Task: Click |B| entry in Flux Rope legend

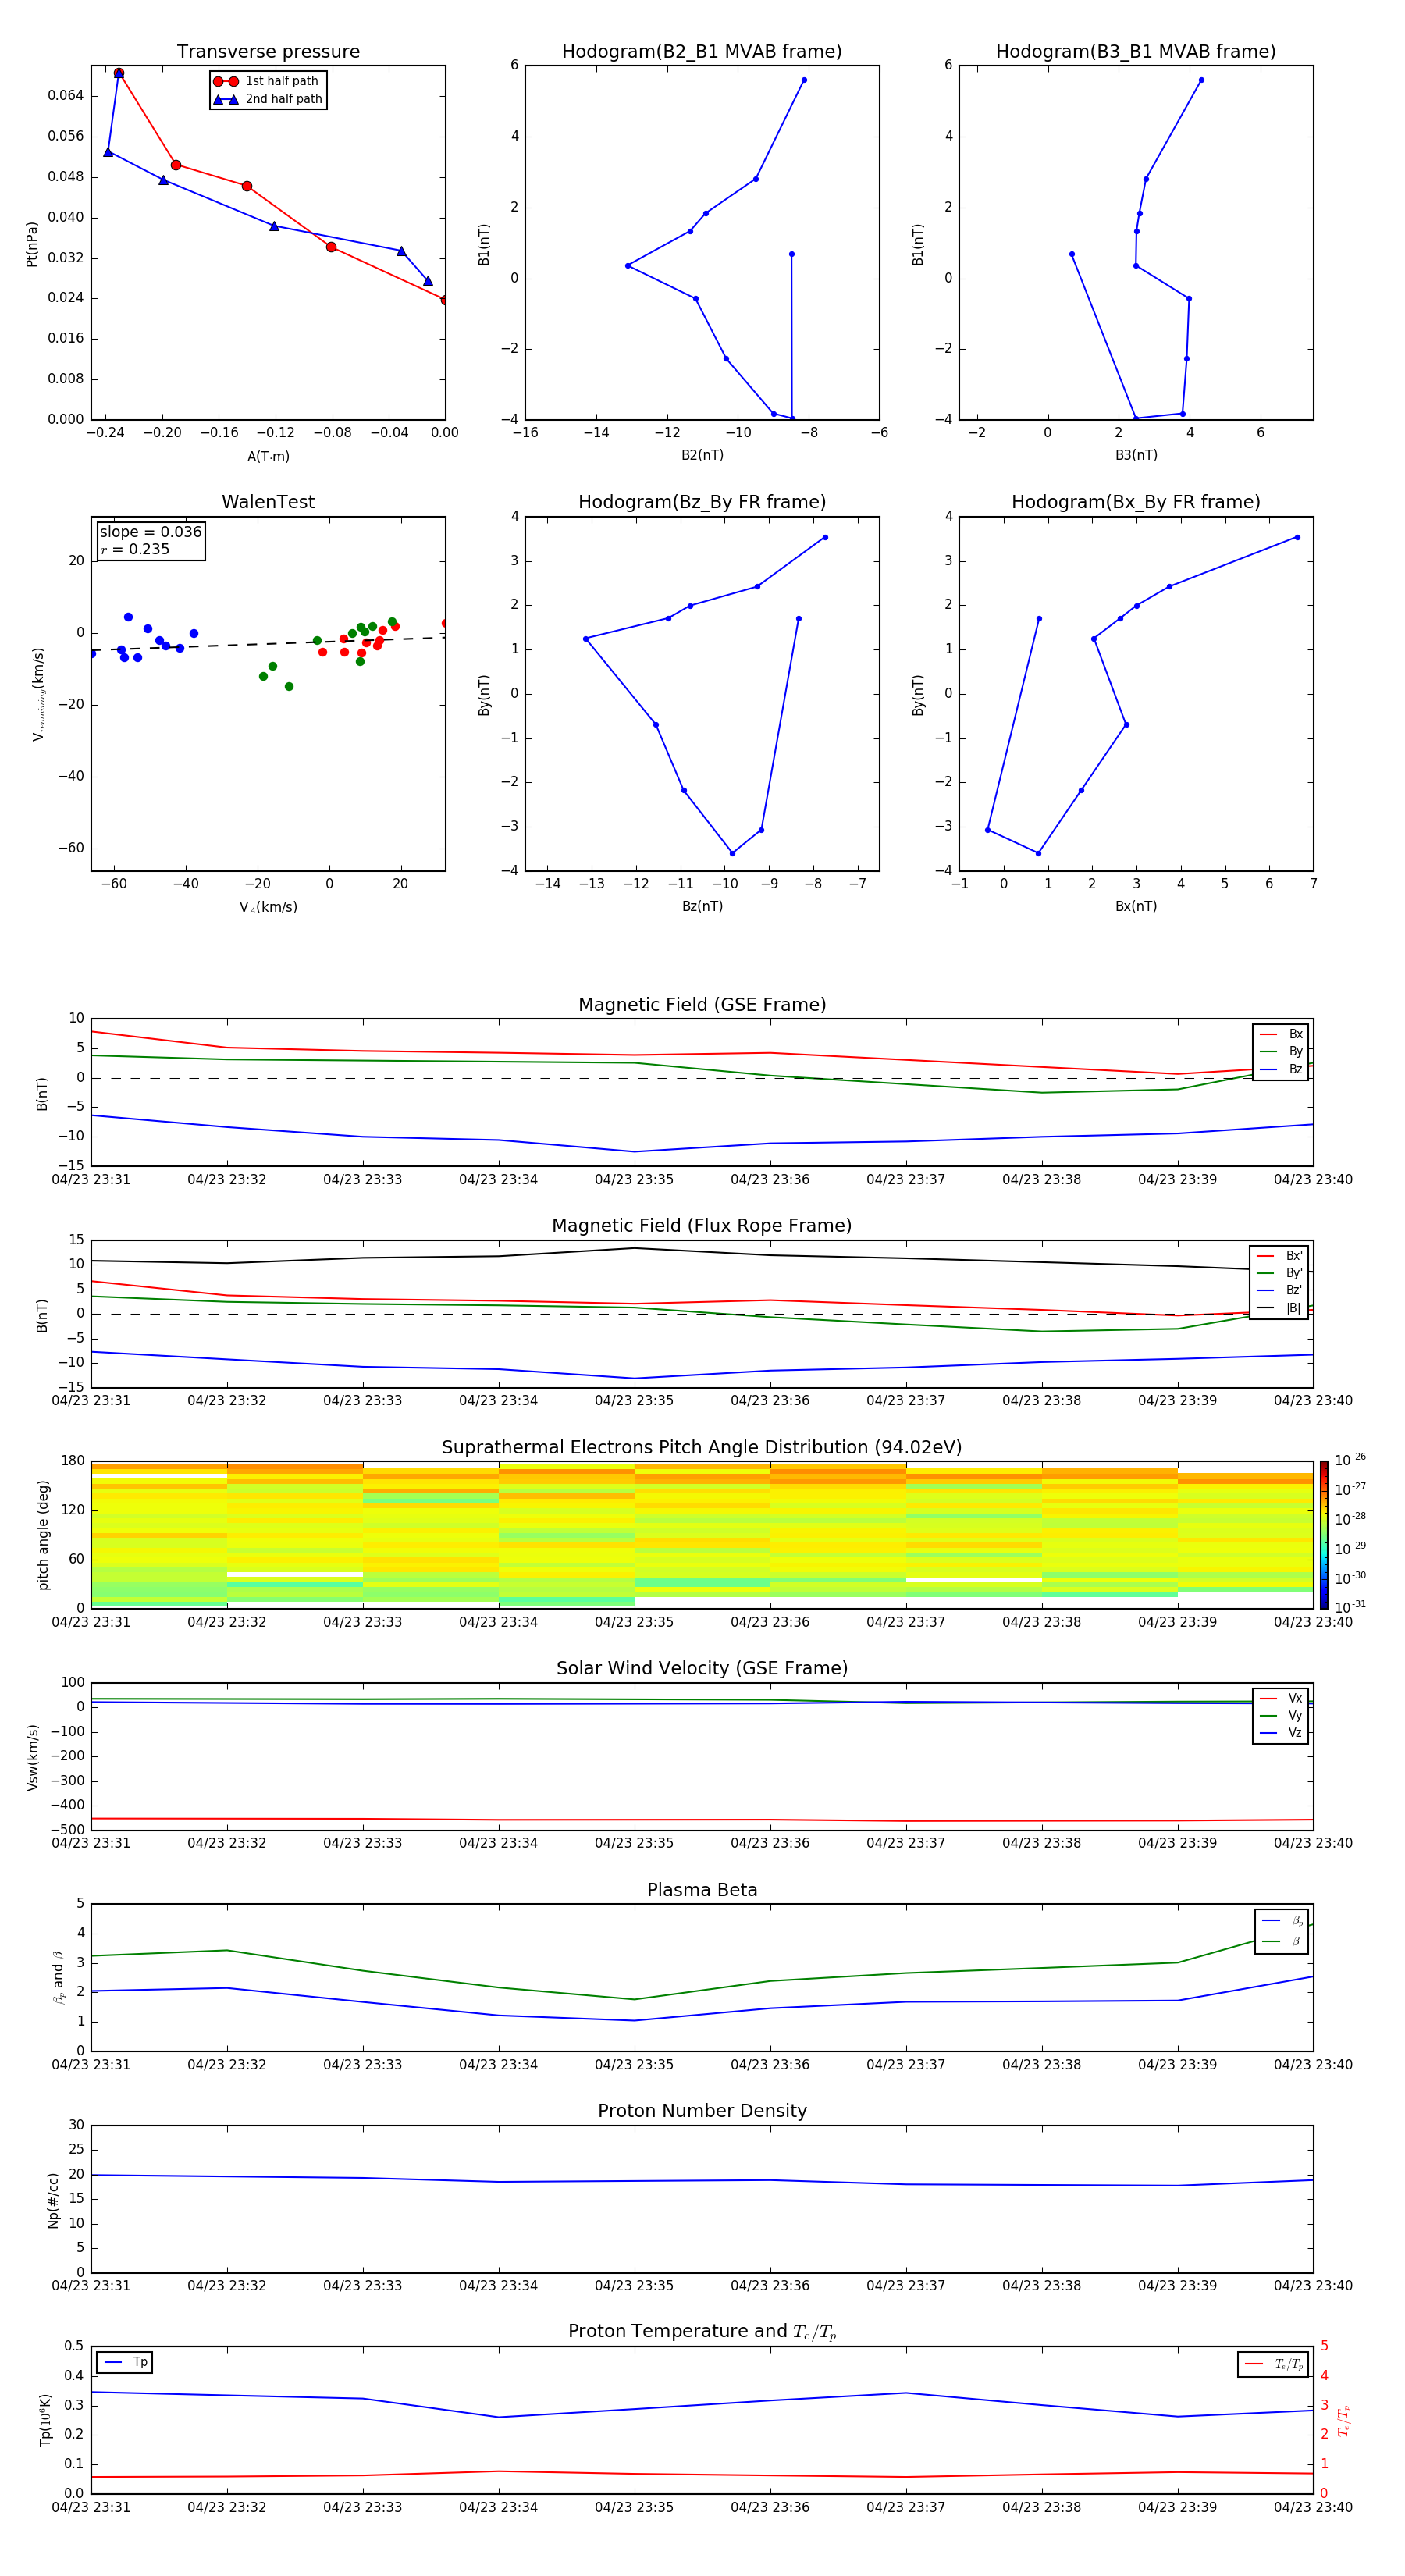Action: click(x=1279, y=1308)
